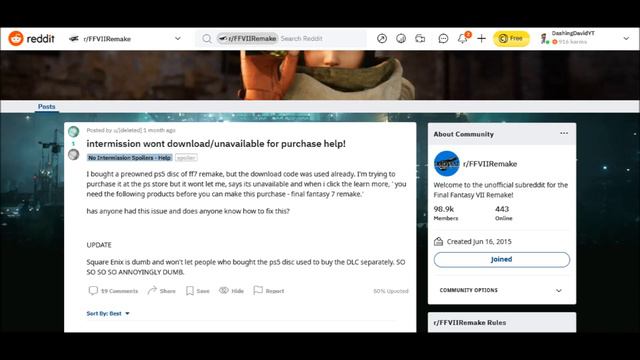Click the search magnifier icon

(207, 39)
